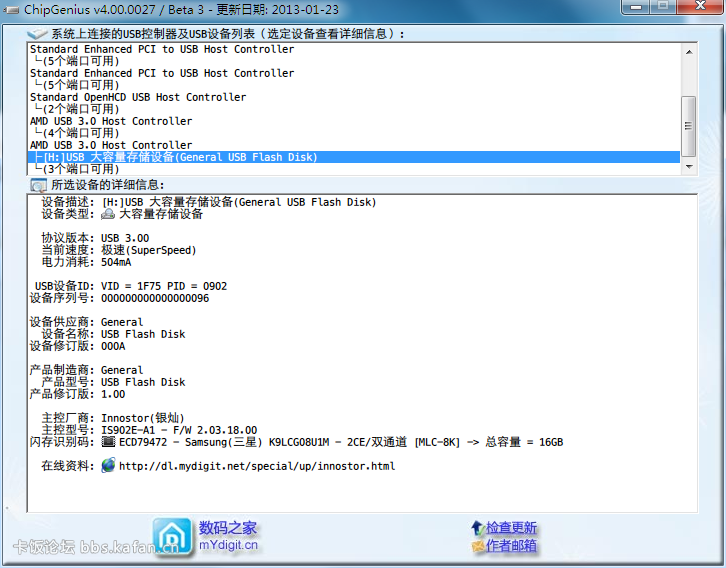Click the 系统上连接的USB控制器 header label
This screenshot has width=726, height=568.
click(x=228, y=34)
